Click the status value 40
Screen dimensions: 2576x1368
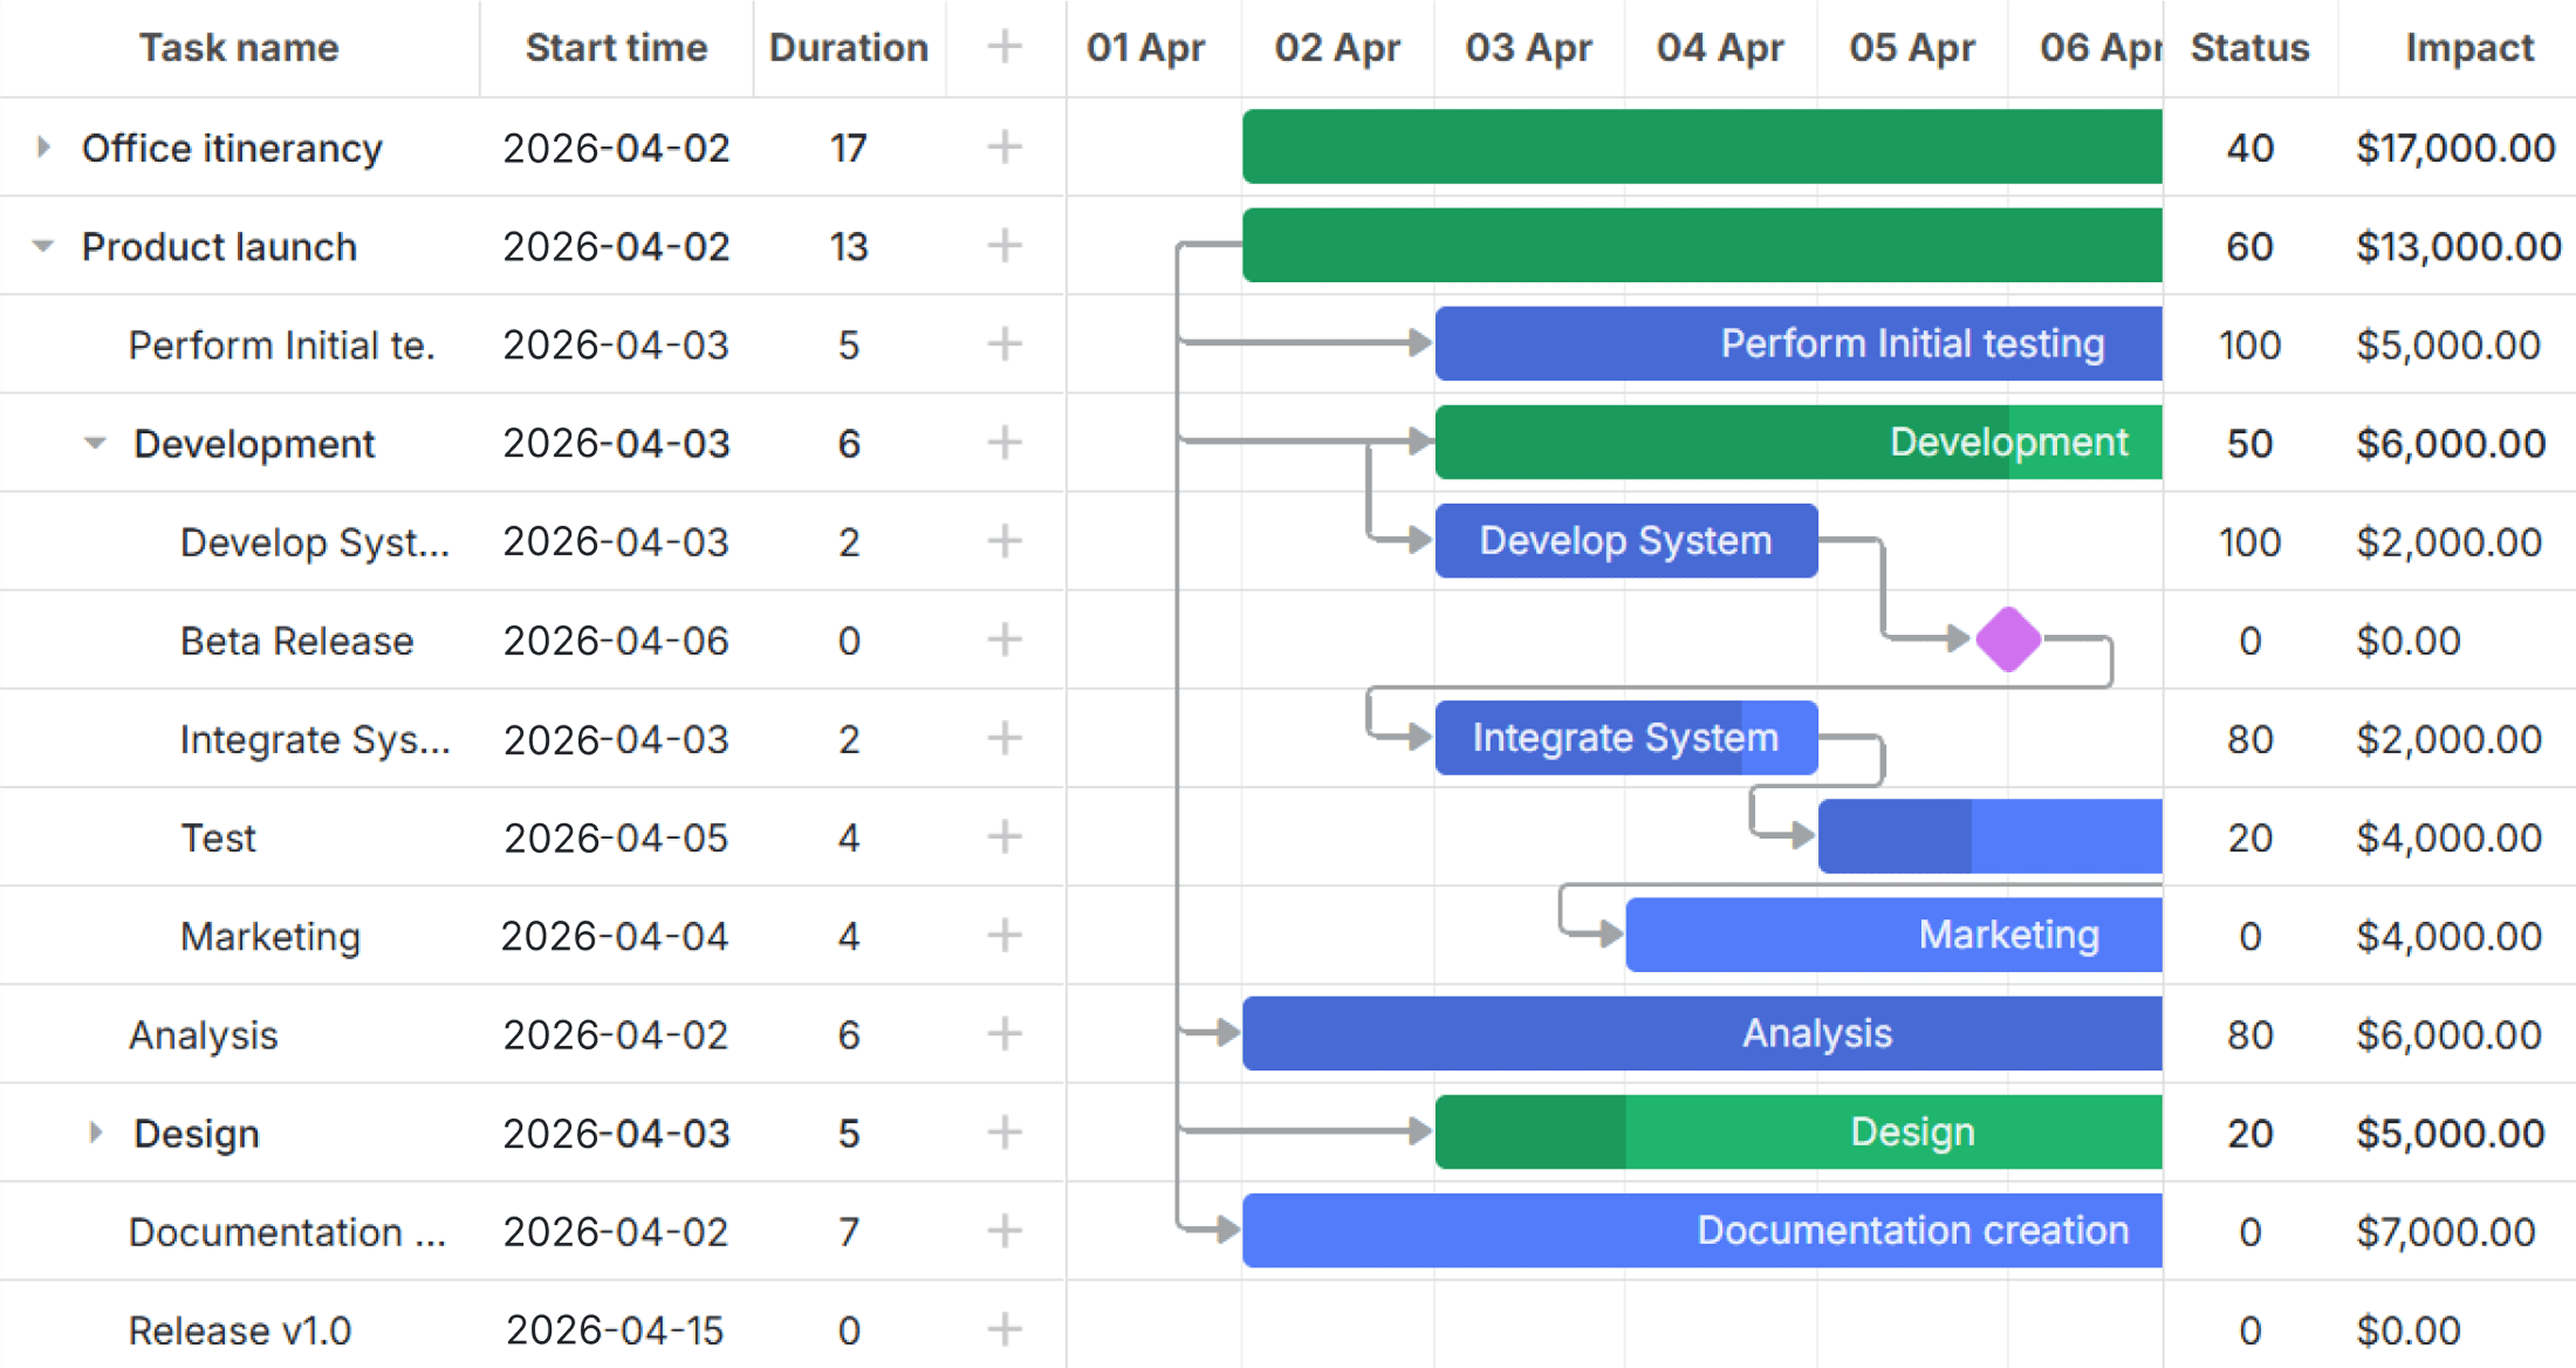pos(2250,148)
